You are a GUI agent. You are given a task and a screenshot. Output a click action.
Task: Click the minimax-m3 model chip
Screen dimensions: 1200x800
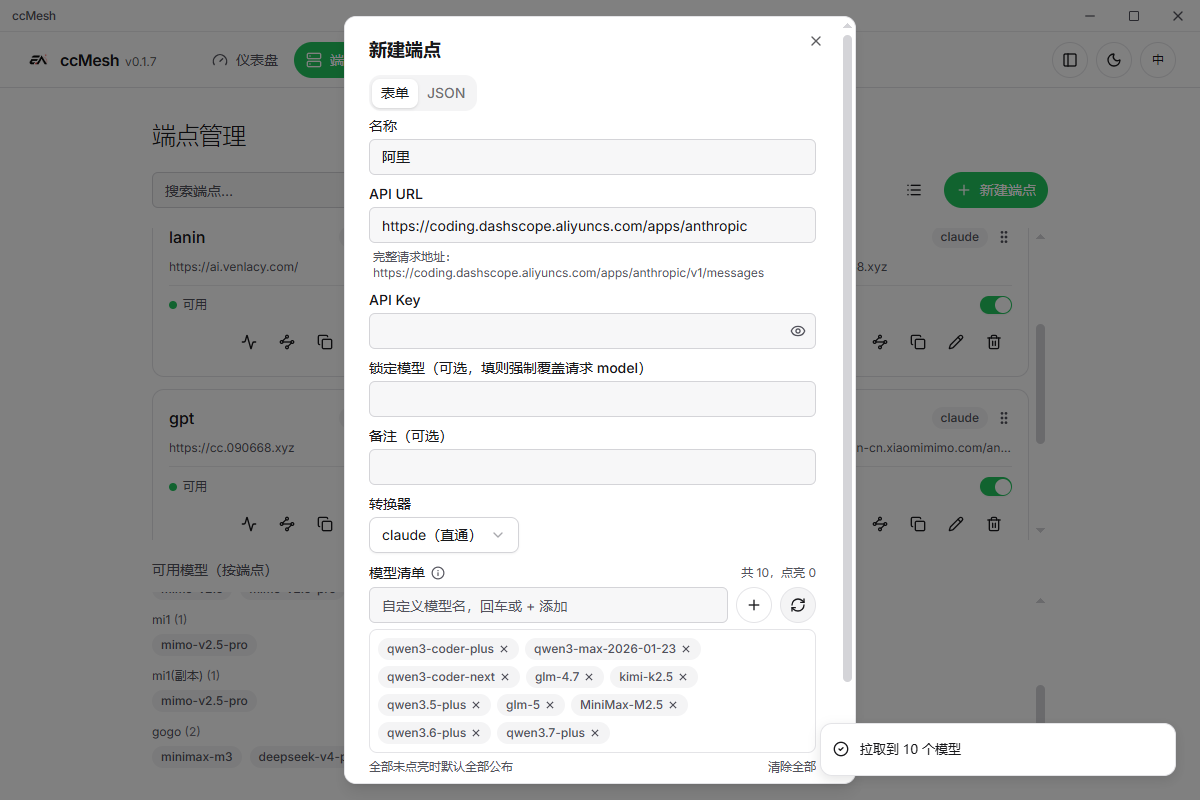point(197,757)
